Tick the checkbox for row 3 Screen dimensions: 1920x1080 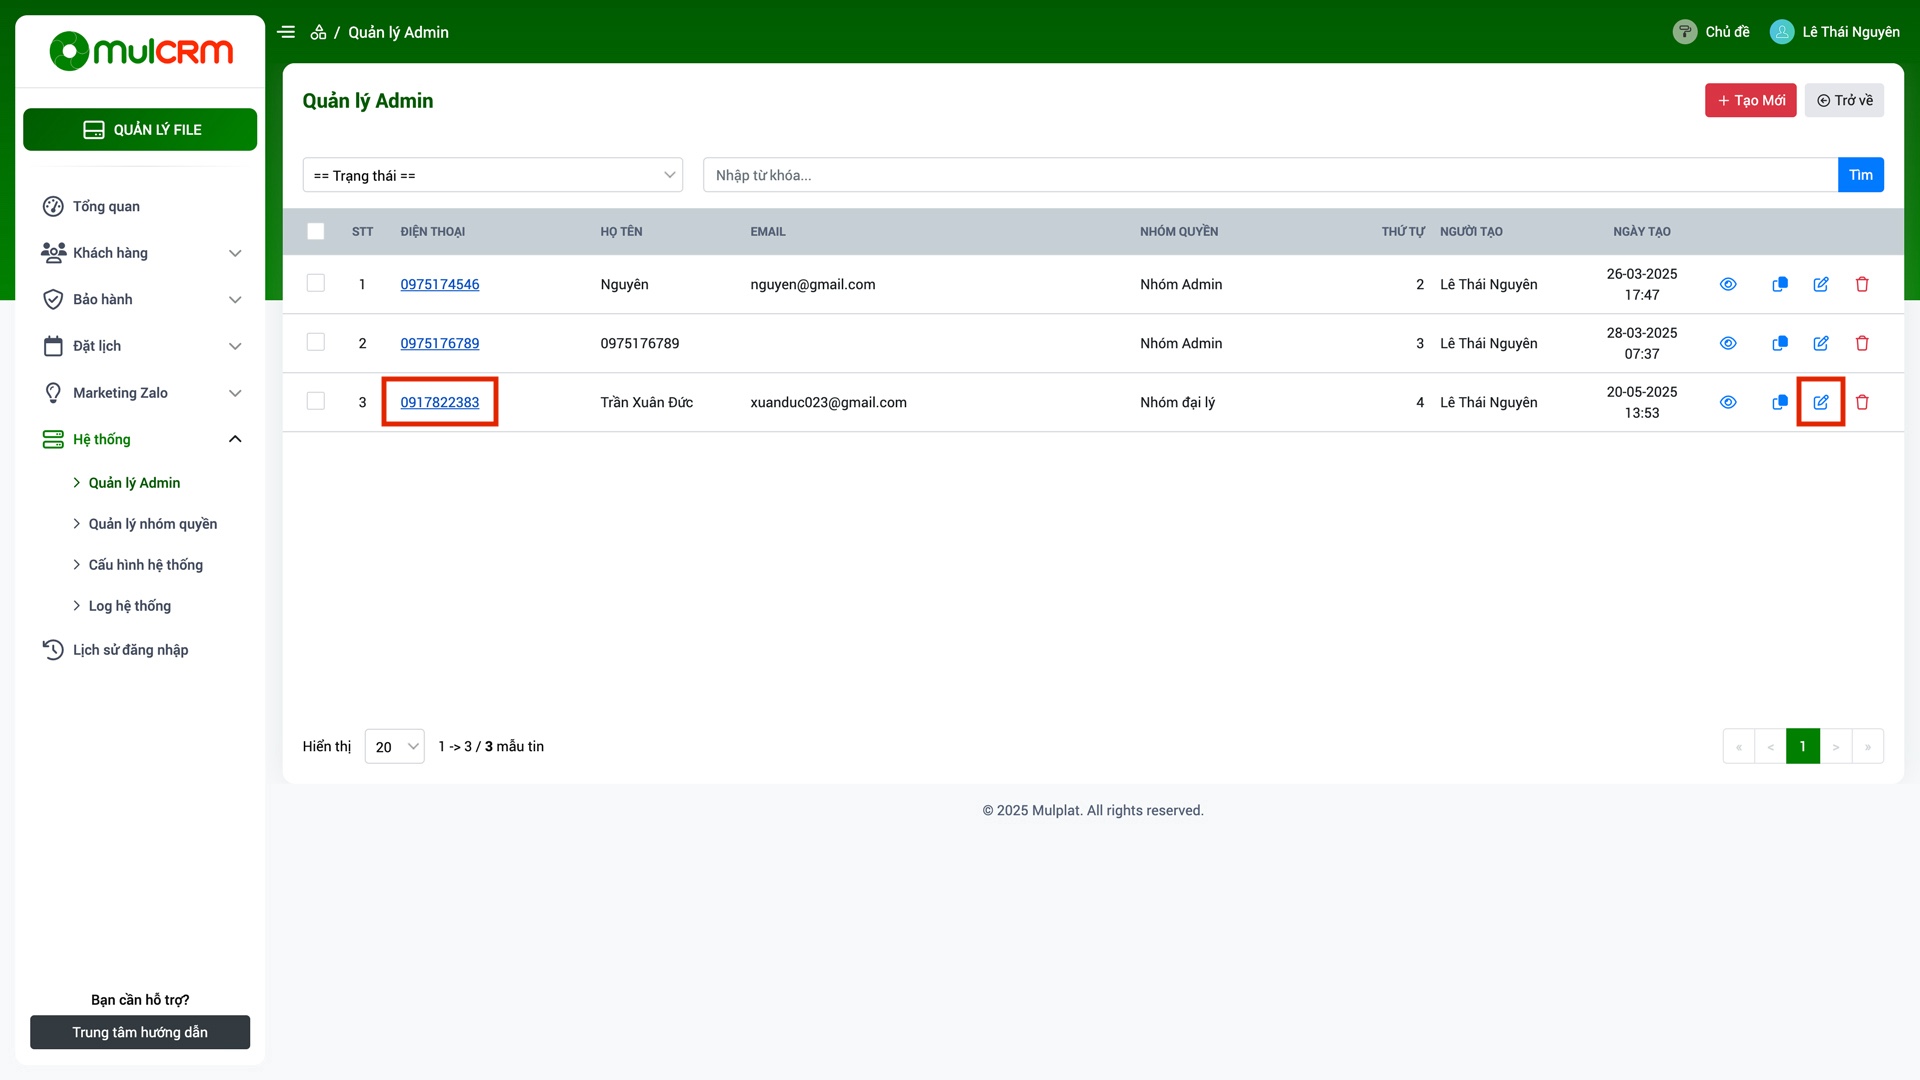pos(316,401)
